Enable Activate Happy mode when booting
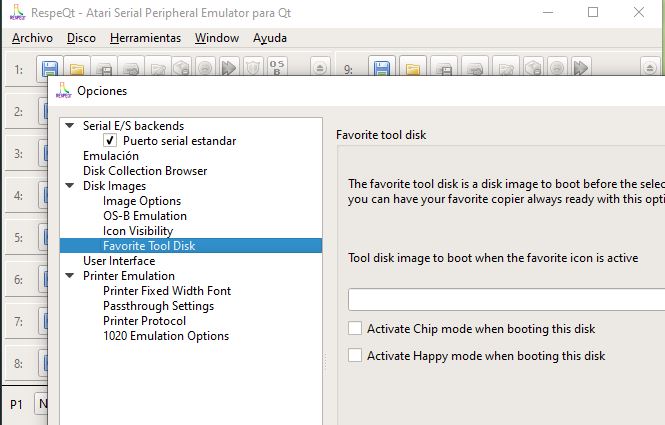 (355, 355)
